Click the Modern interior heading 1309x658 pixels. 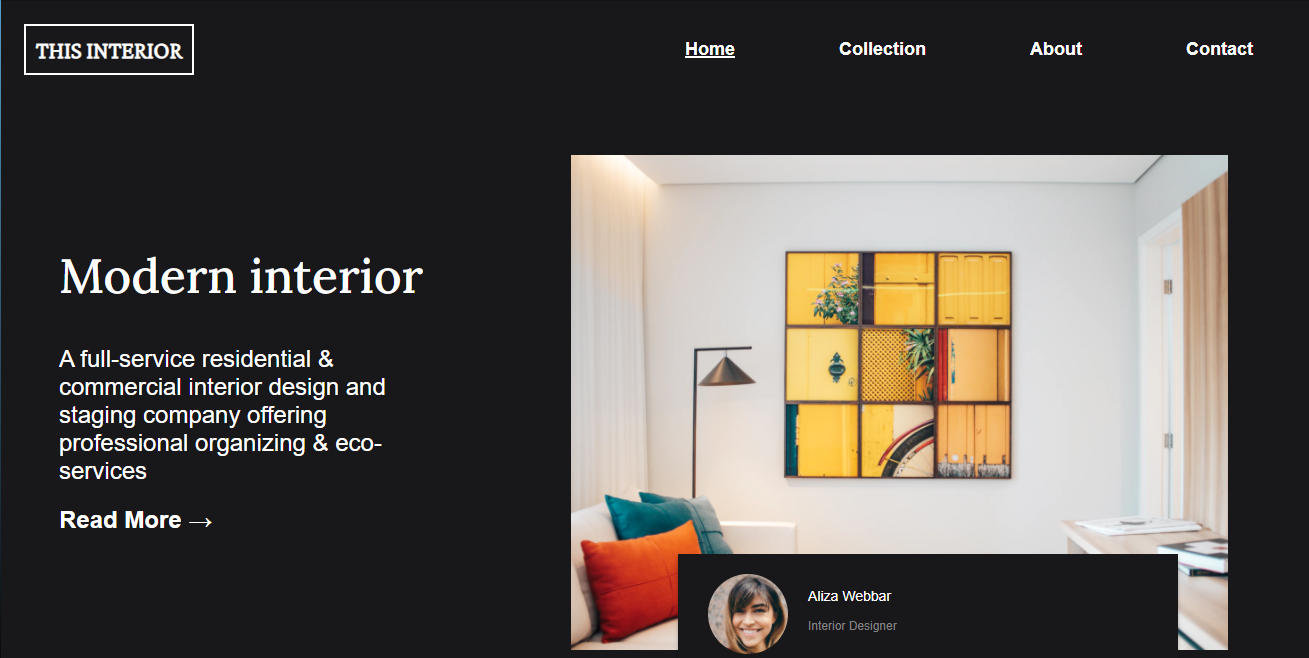pos(241,276)
